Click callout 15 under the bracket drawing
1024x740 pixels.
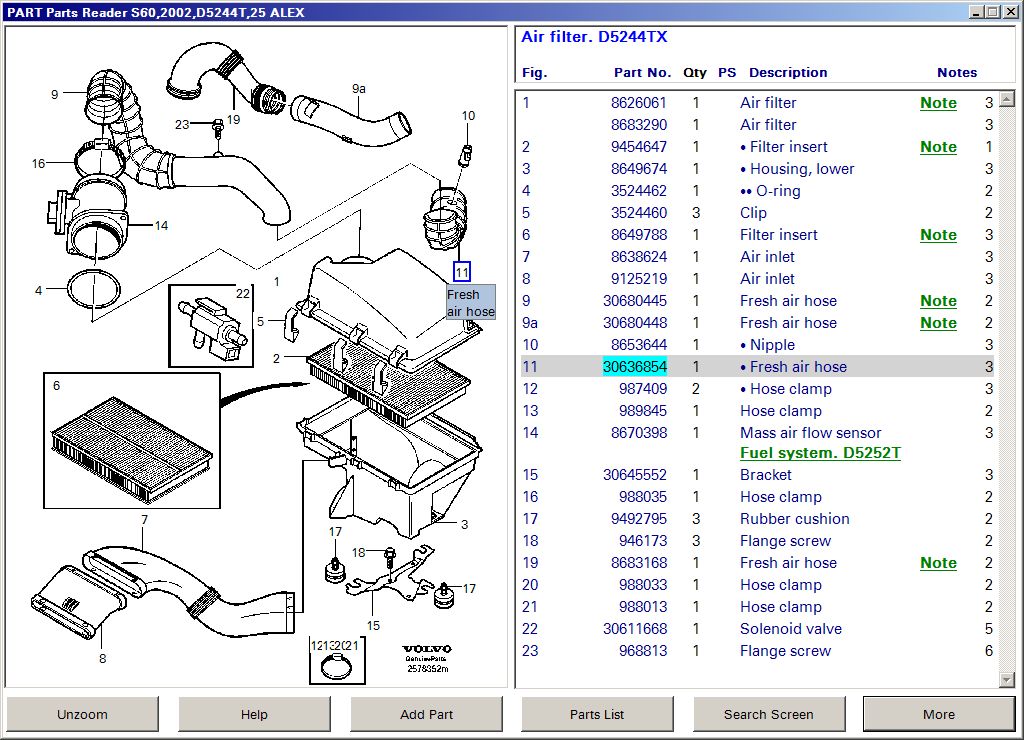(373, 625)
